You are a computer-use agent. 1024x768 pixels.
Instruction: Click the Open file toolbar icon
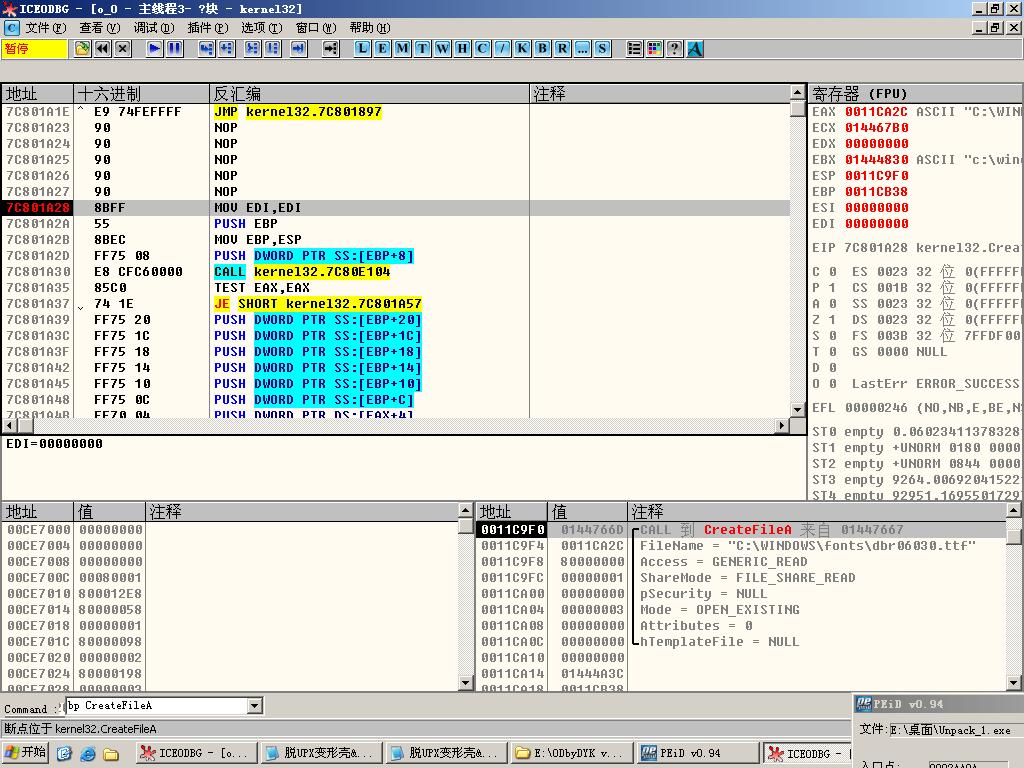82,48
